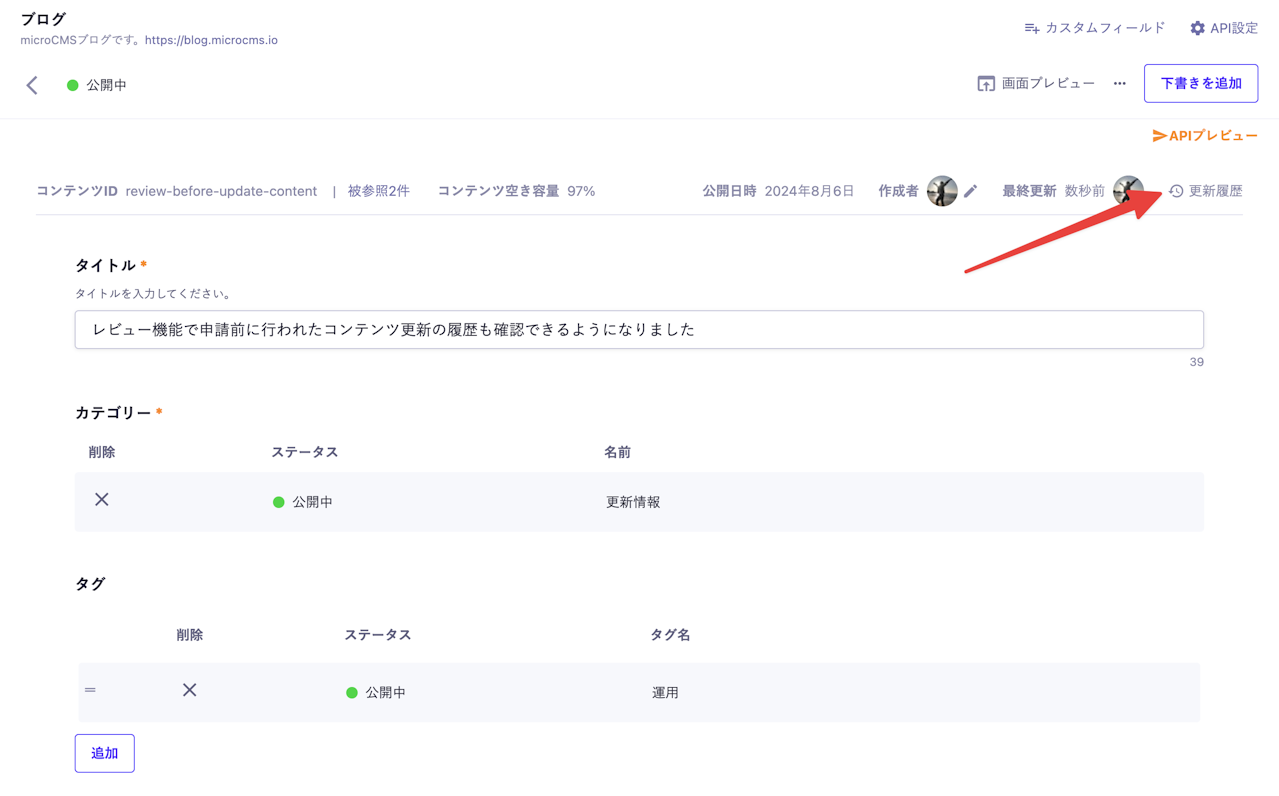Delete the 更新情報 category with the × icon
The width and height of the screenshot is (1279, 796).
pyautogui.click(x=101, y=499)
